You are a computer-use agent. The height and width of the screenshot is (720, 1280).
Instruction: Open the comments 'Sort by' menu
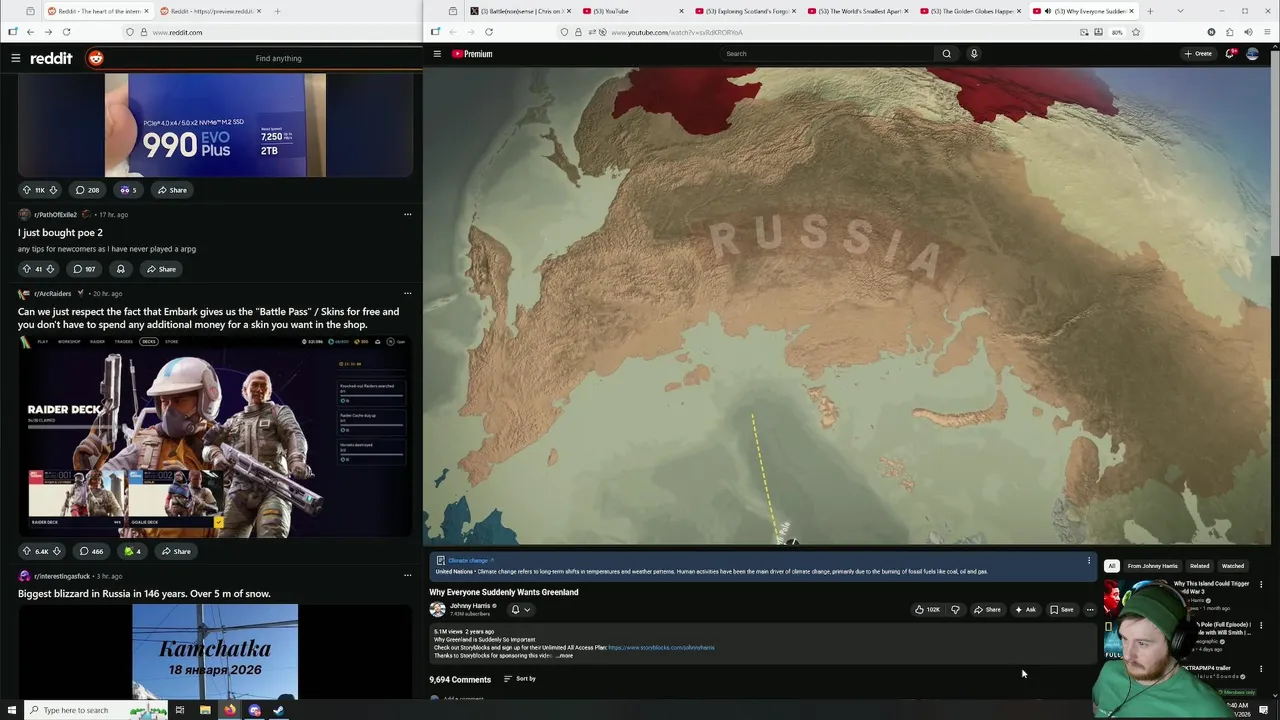[x=520, y=679]
